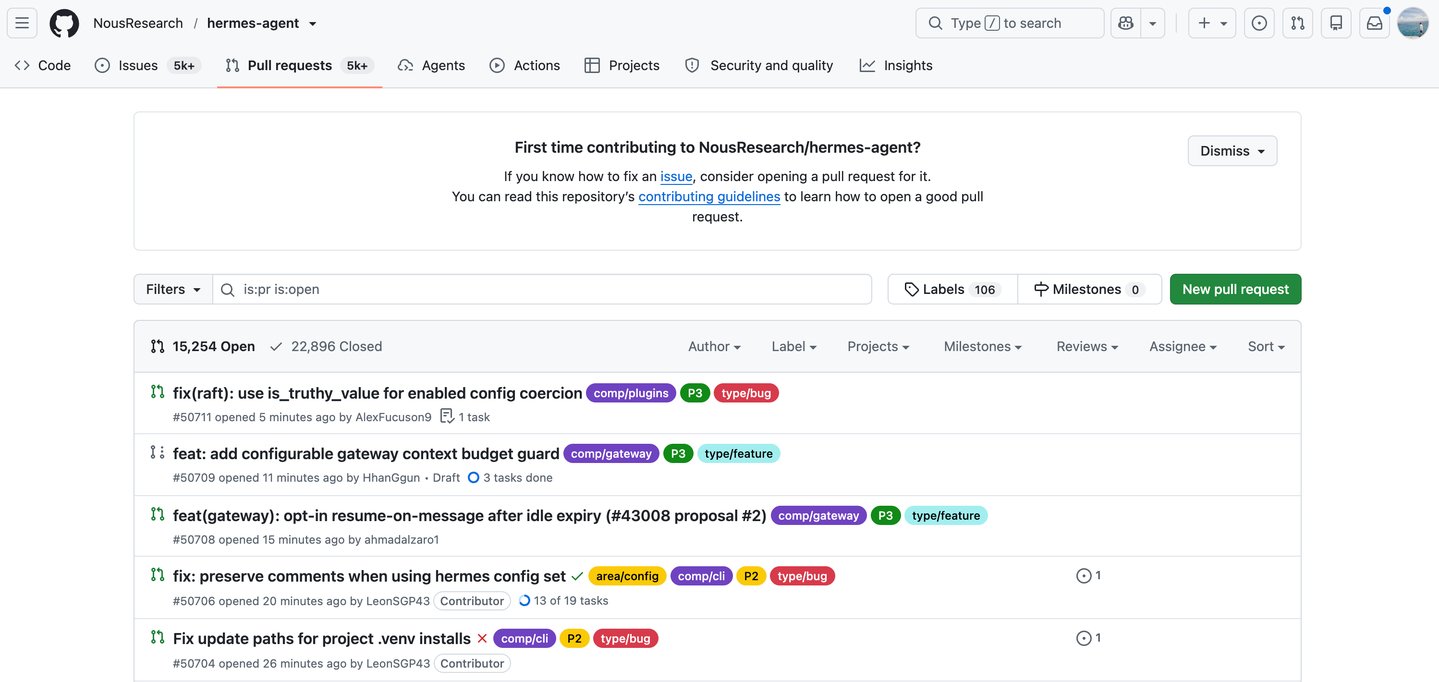1439x682 pixels.
Task: Open the Sort dropdown
Action: 1266,346
